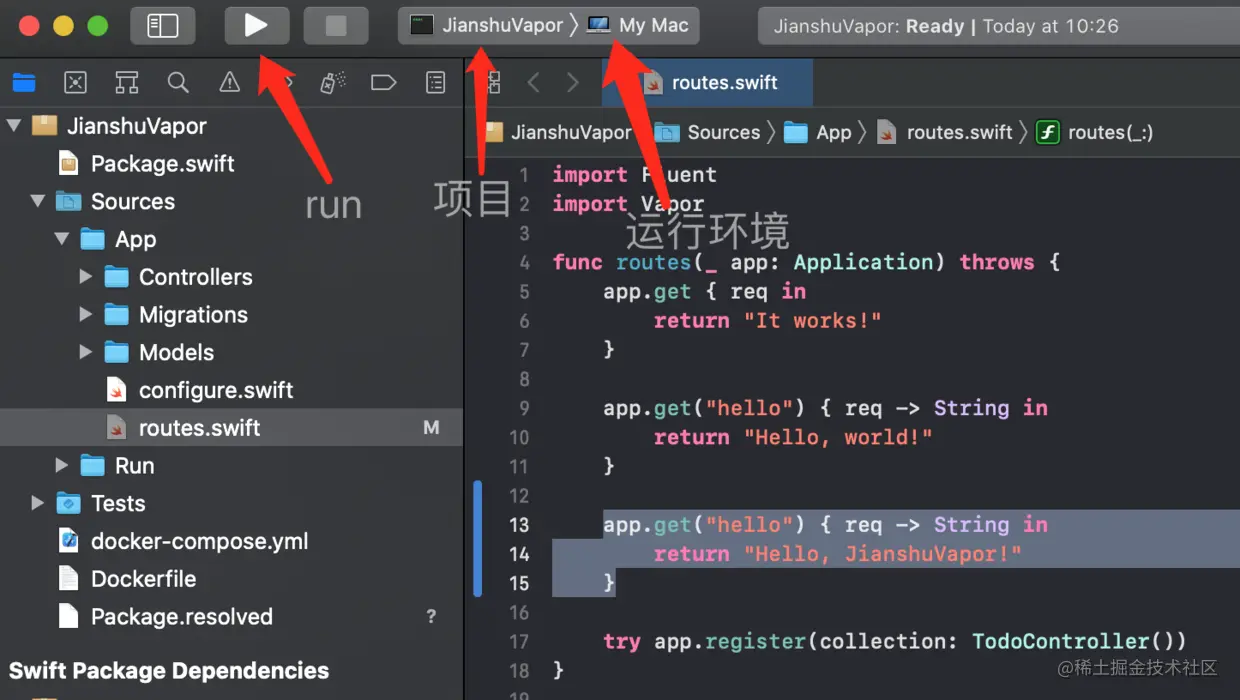
Task: Open the Report navigator list icon
Action: [436, 83]
